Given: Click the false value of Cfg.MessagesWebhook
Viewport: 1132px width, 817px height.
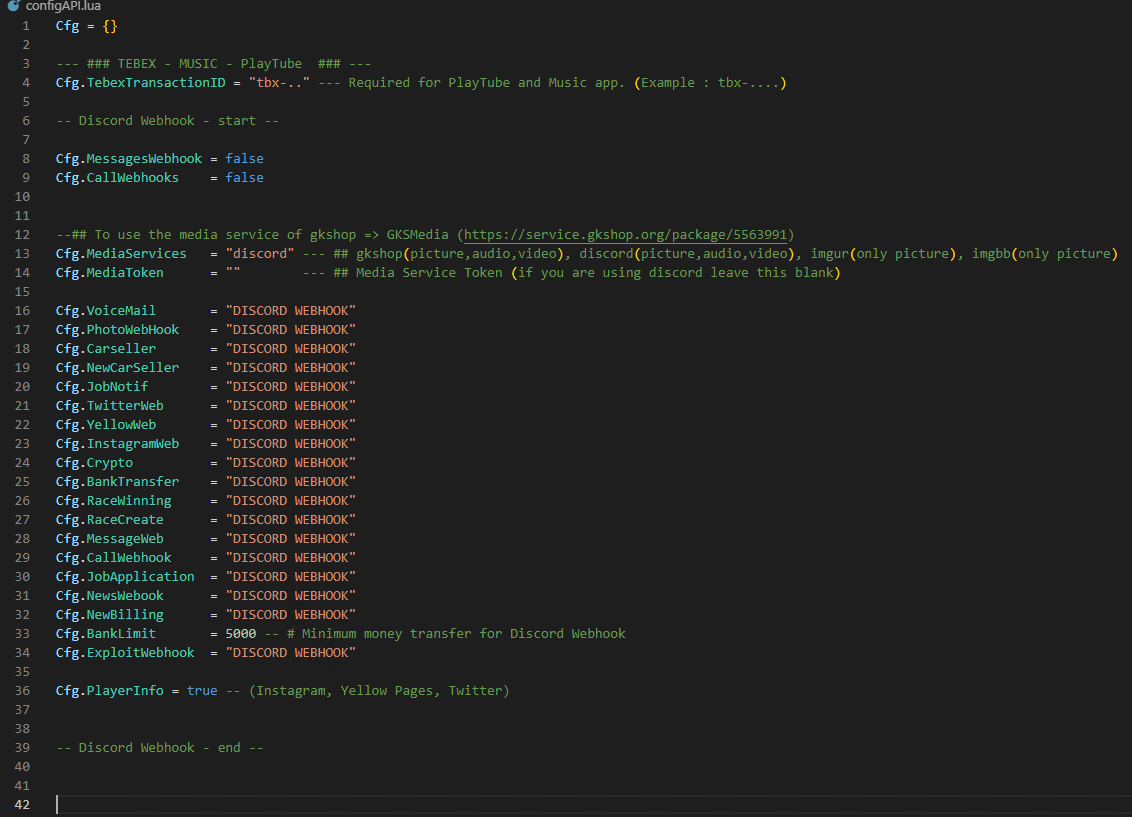Looking at the screenshot, I should (244, 158).
